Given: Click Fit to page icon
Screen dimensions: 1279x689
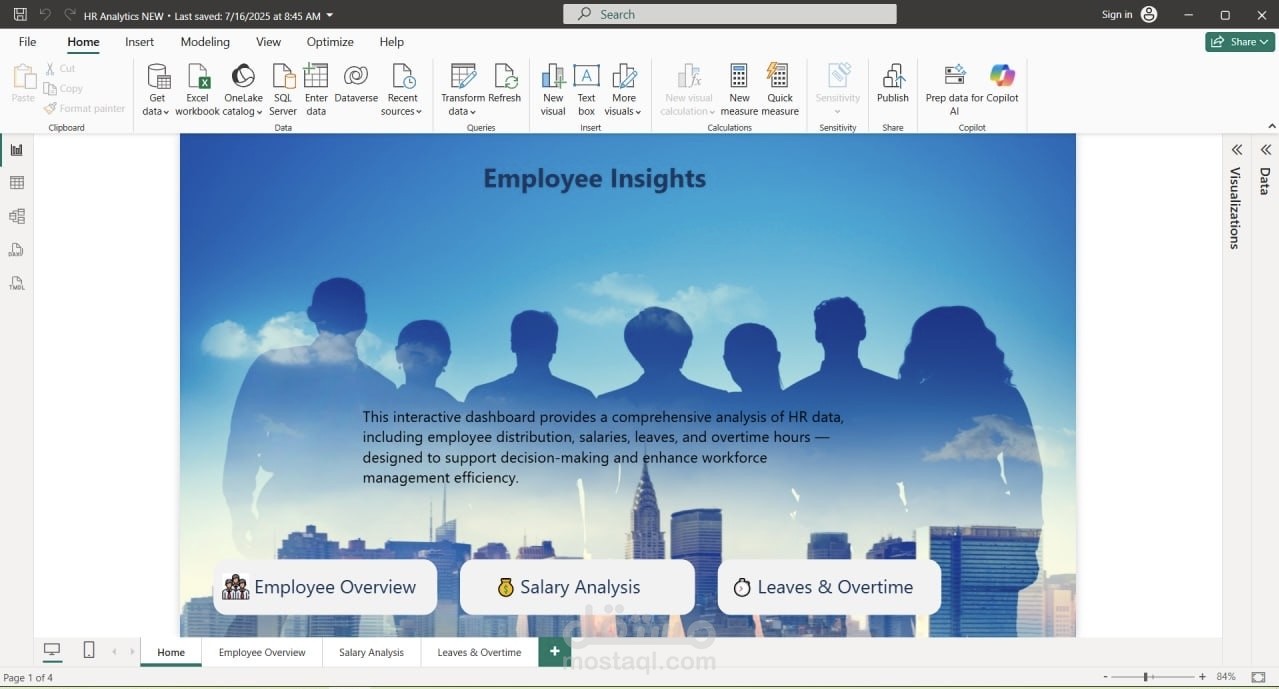Looking at the screenshot, I should pos(1258,677).
